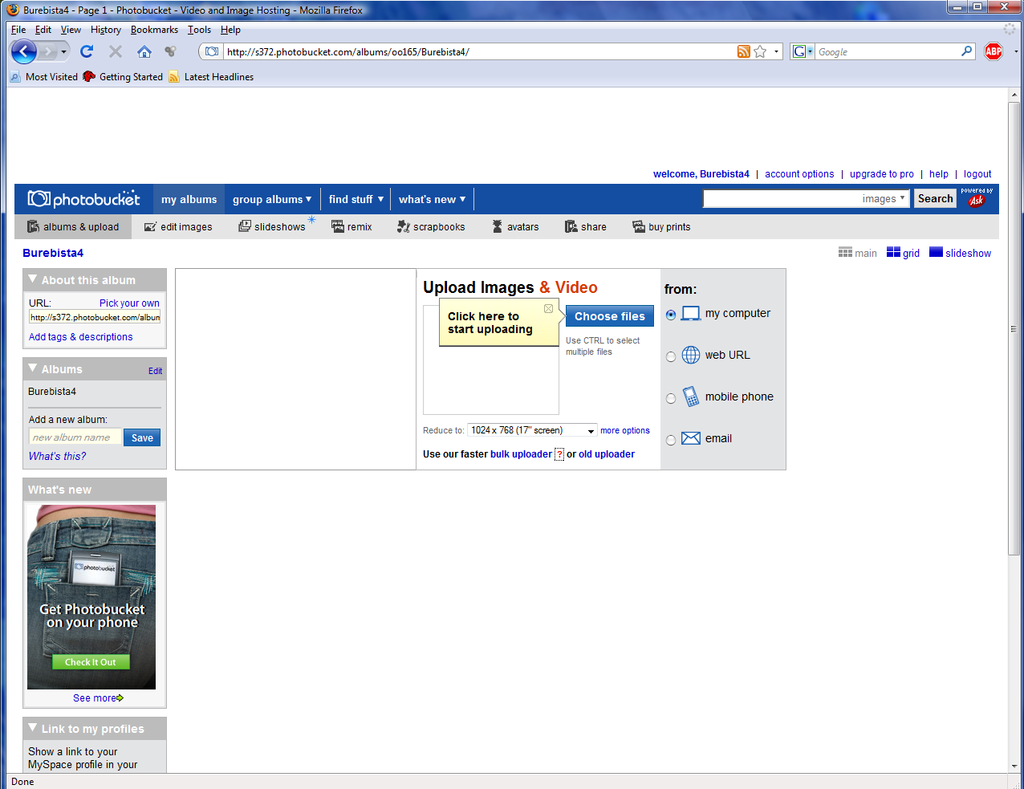Select 'web URL' upload source radio
This screenshot has width=1024, height=789.
pos(671,357)
